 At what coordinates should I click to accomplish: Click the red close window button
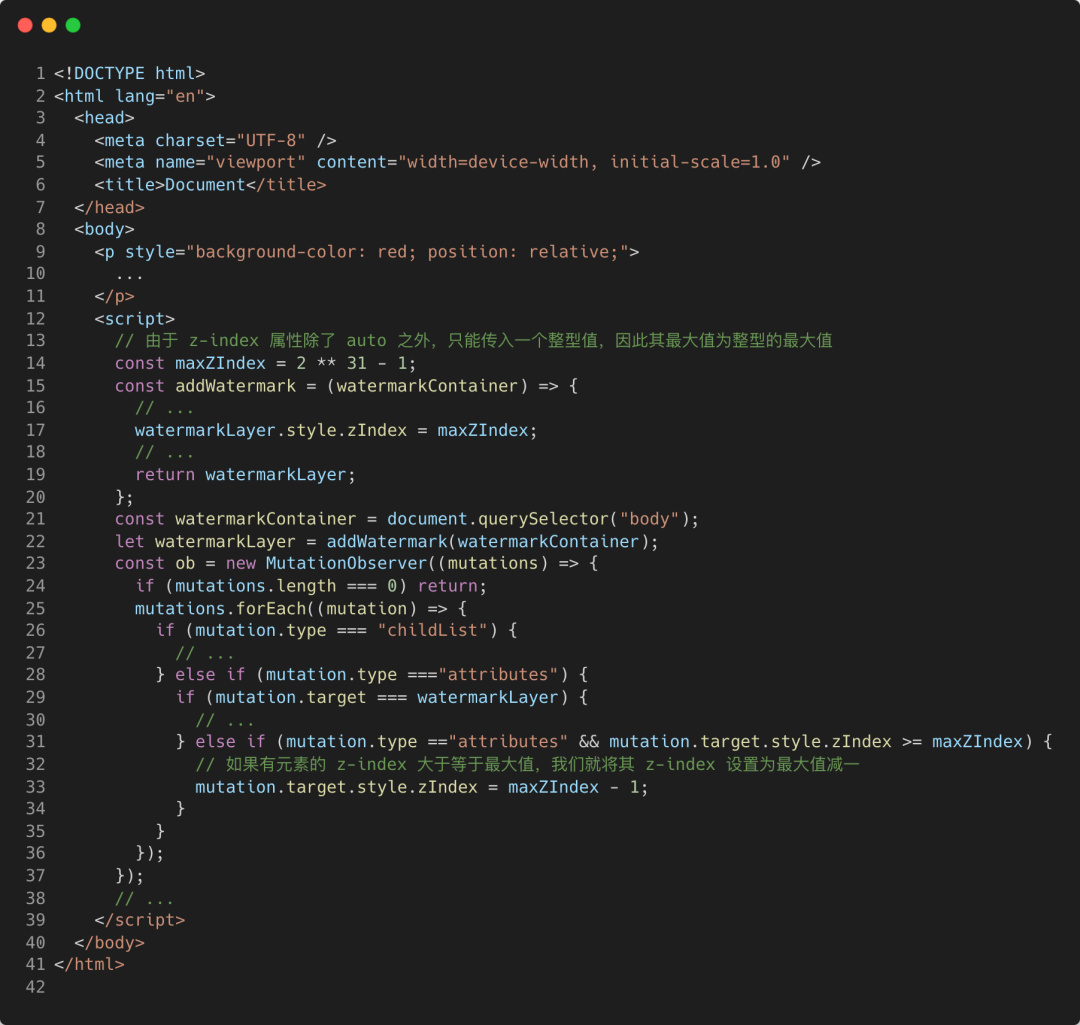[25, 25]
